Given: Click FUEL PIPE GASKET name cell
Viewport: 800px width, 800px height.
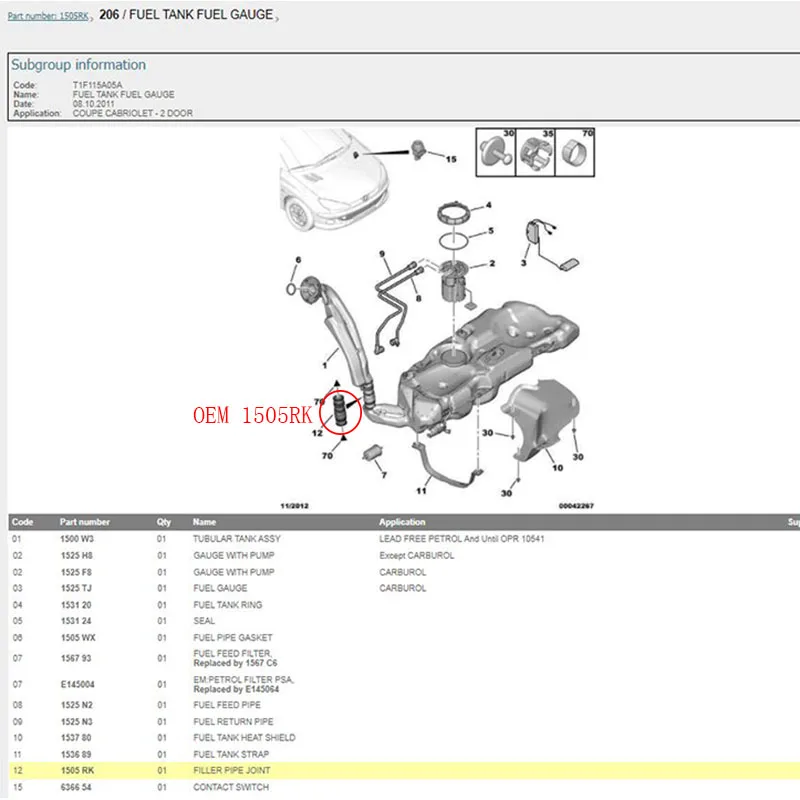Looking at the screenshot, I should (233, 638).
